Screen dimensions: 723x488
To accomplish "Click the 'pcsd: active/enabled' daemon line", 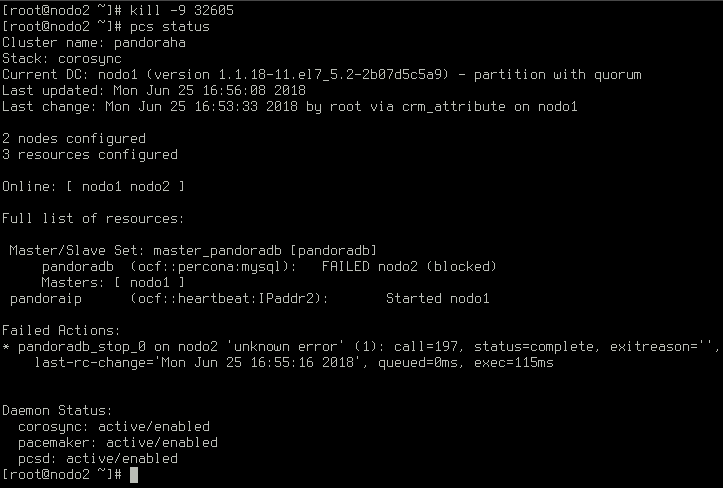I will point(98,459).
